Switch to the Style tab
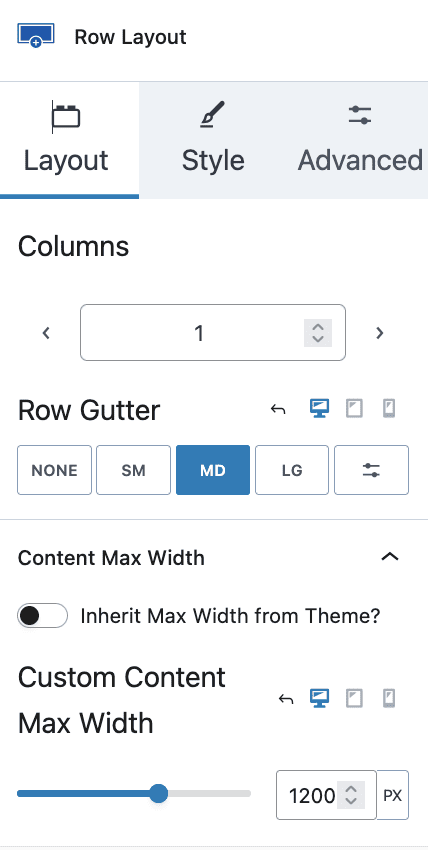This screenshot has height=850, width=428. (x=212, y=140)
